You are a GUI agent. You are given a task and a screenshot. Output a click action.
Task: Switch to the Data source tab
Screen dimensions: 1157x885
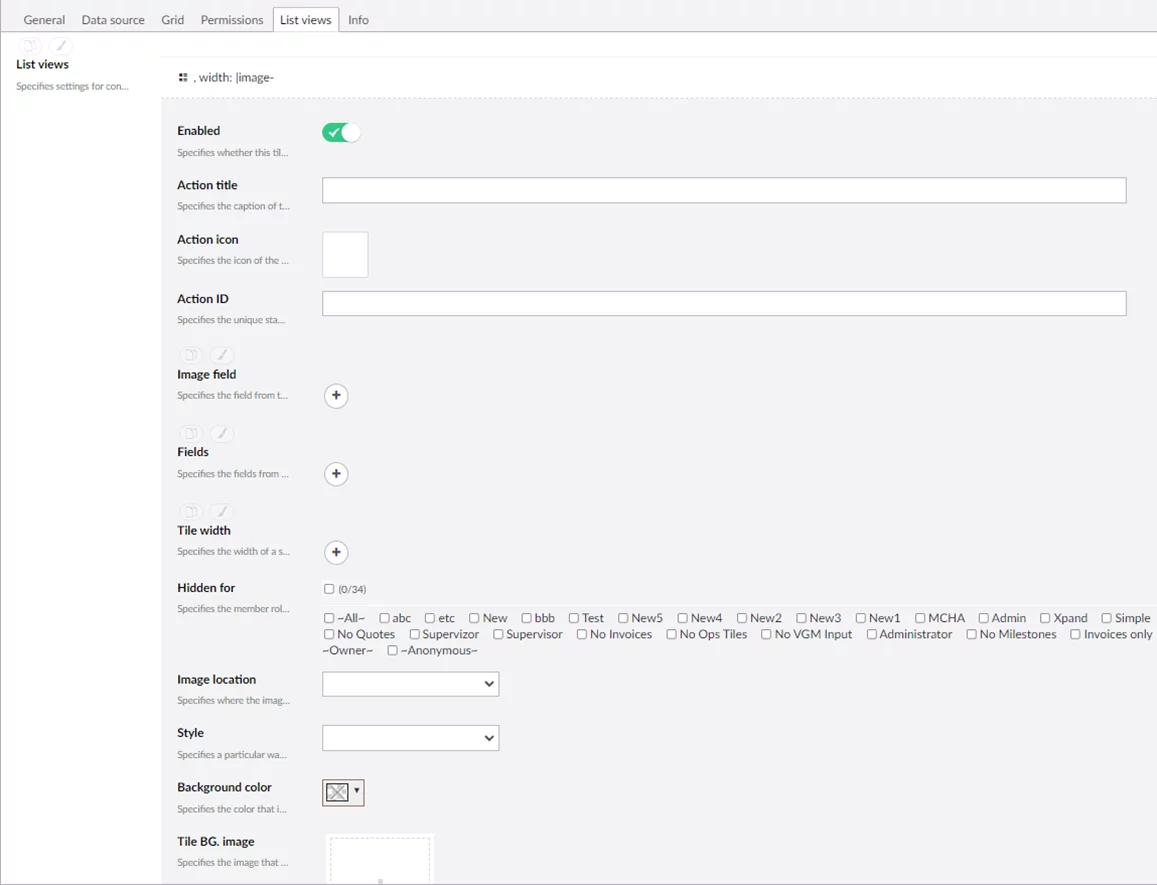pyautogui.click(x=113, y=20)
